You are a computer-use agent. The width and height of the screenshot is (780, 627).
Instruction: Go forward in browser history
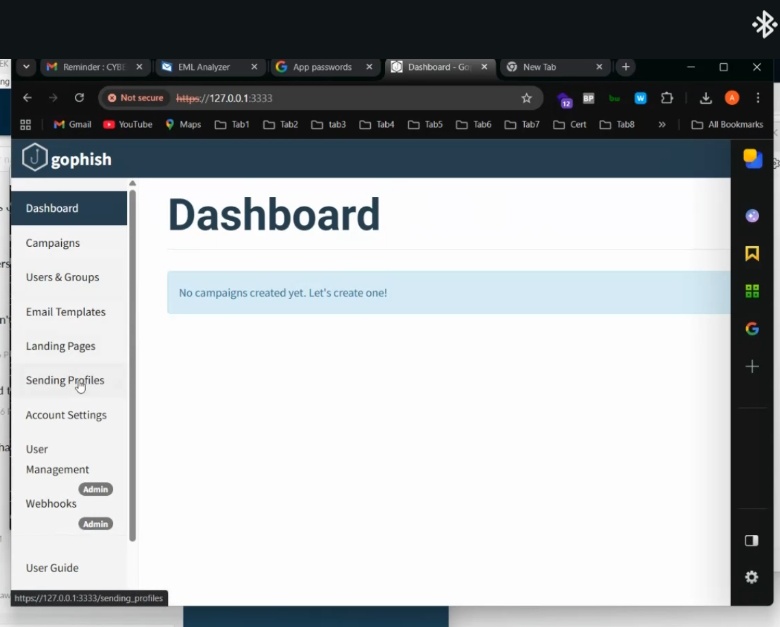(53, 98)
